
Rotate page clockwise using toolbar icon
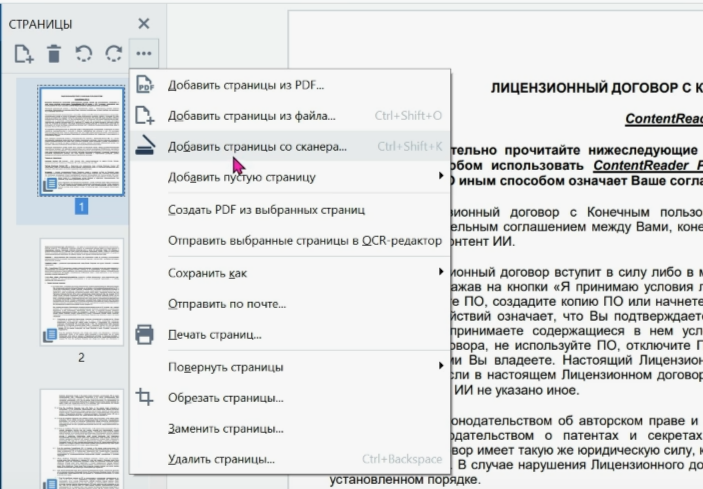(113, 54)
